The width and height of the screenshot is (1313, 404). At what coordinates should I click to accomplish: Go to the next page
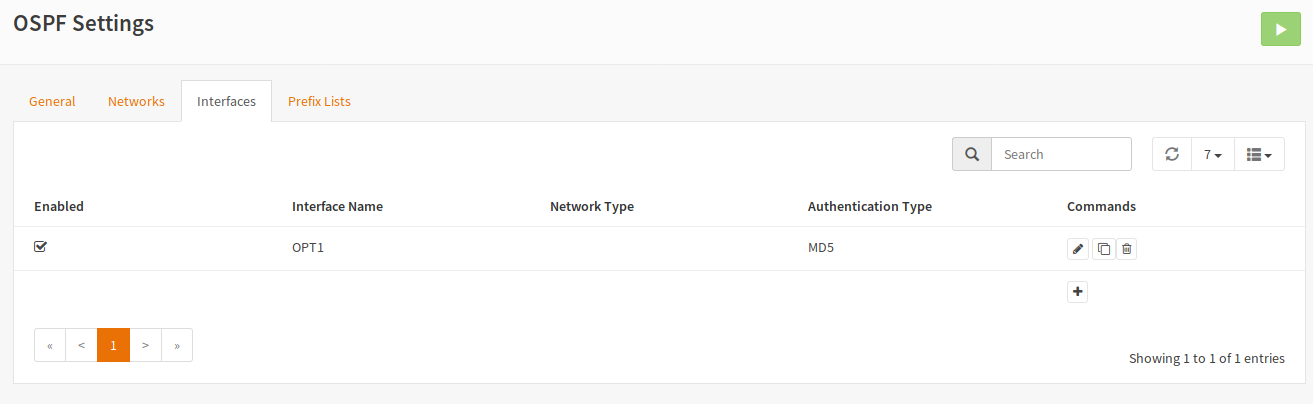pos(145,345)
